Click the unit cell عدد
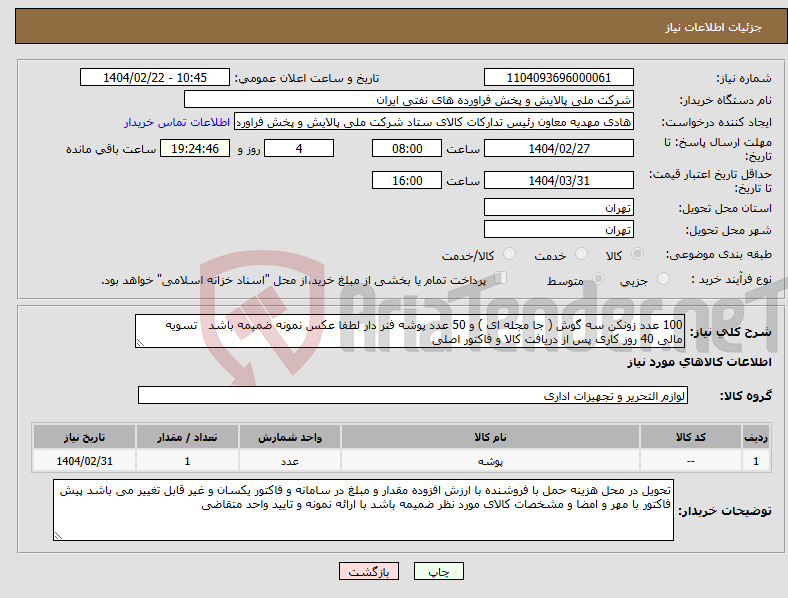 point(289,461)
